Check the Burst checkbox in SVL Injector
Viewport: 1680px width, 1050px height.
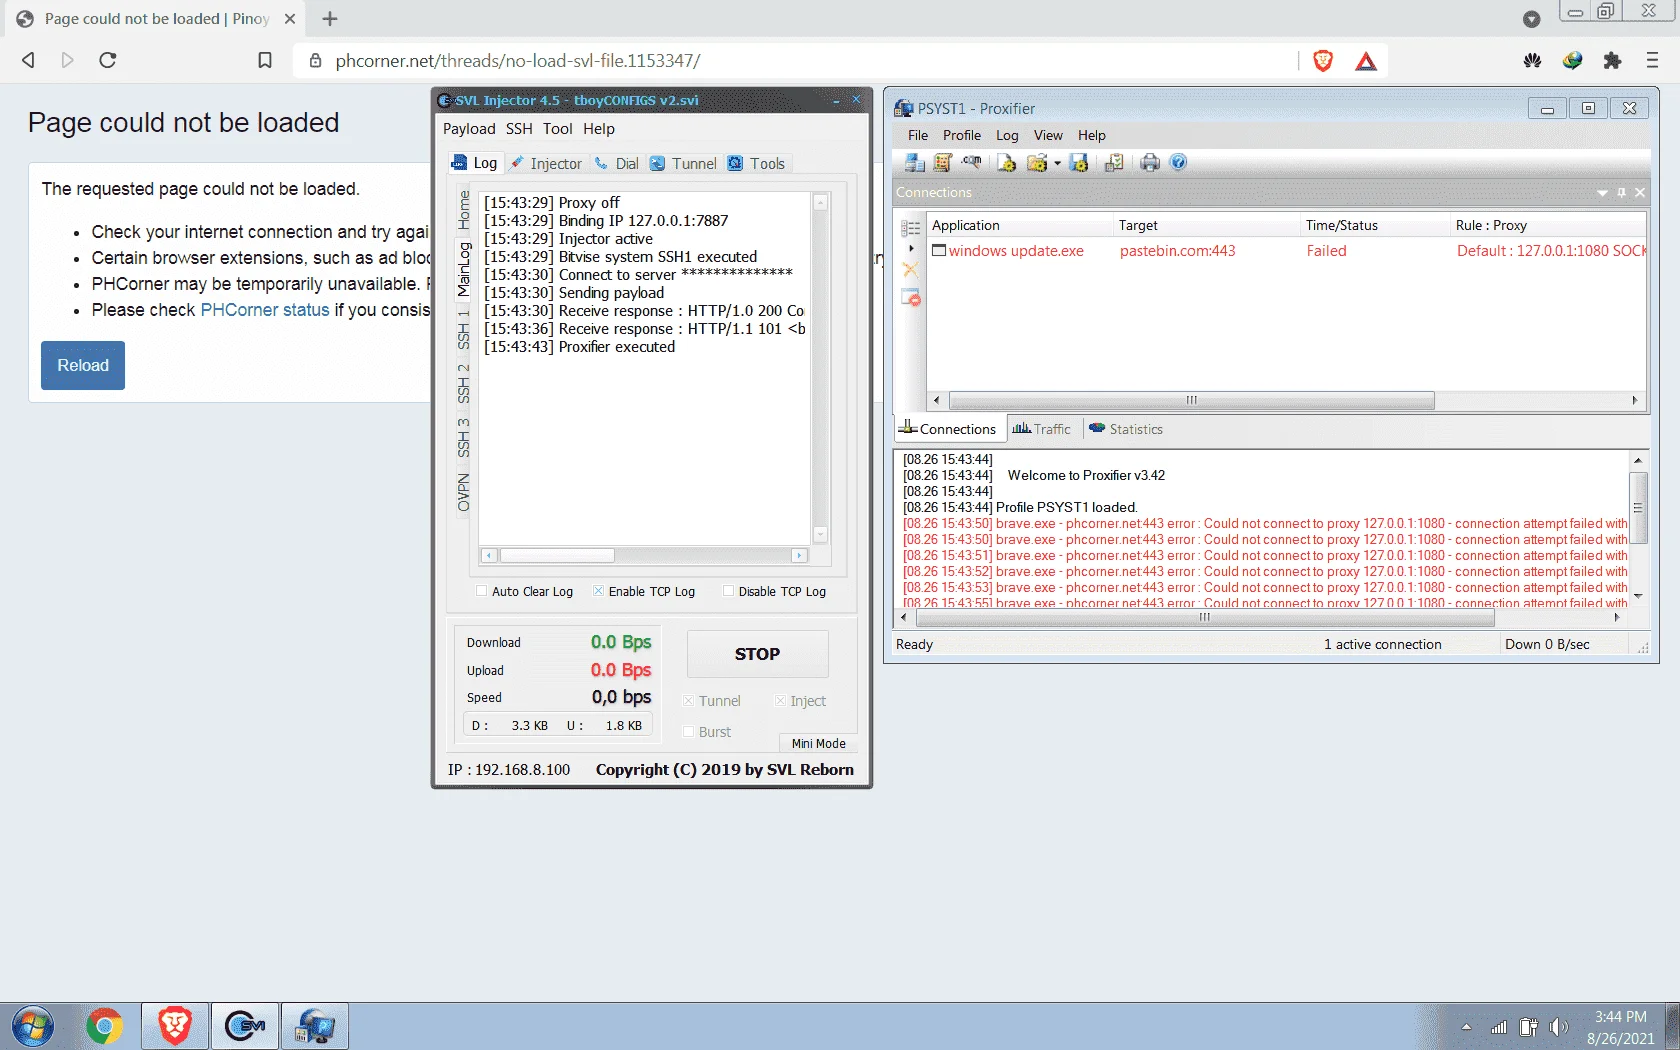click(688, 732)
